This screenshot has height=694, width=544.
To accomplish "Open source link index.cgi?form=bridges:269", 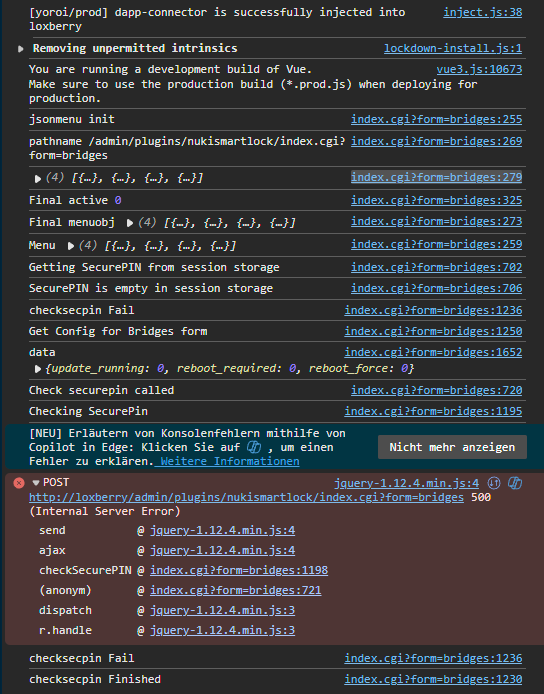I will click(x=436, y=141).
